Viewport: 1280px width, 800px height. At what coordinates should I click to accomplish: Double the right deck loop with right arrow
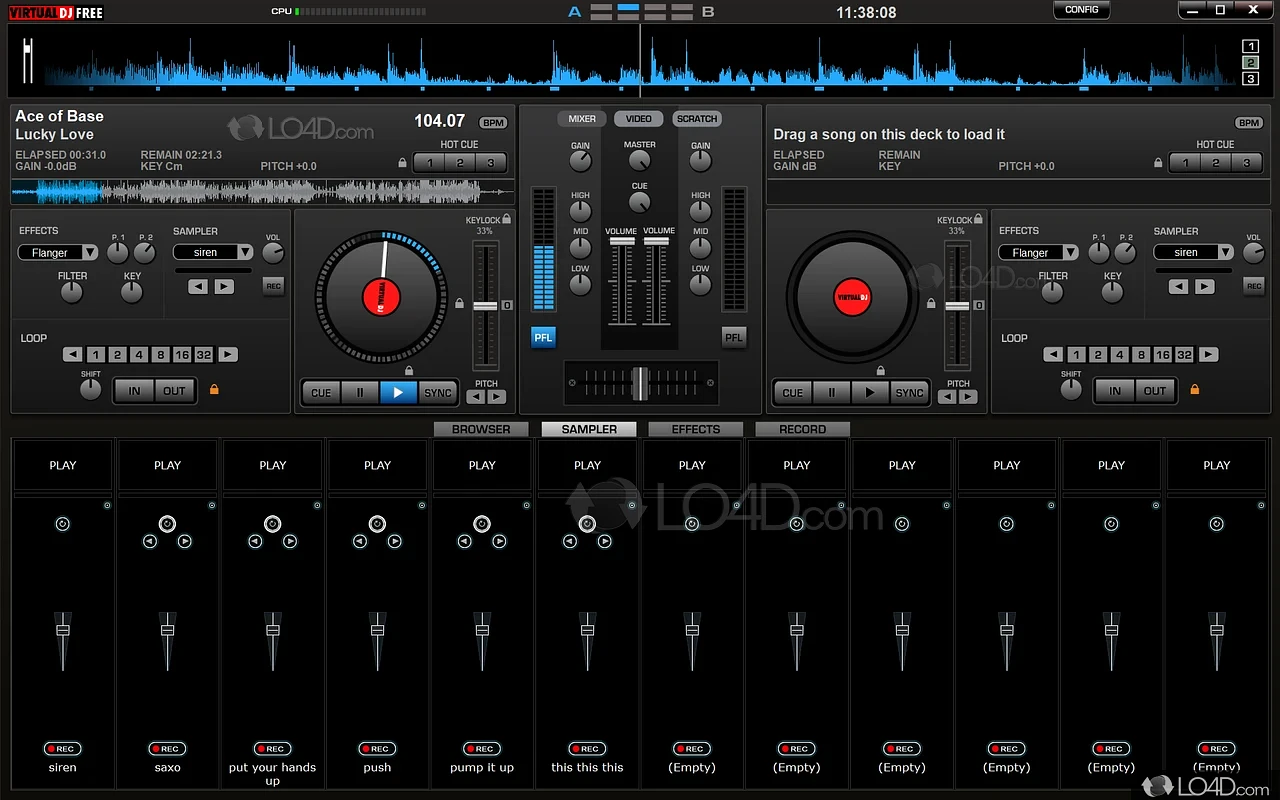(x=1209, y=355)
